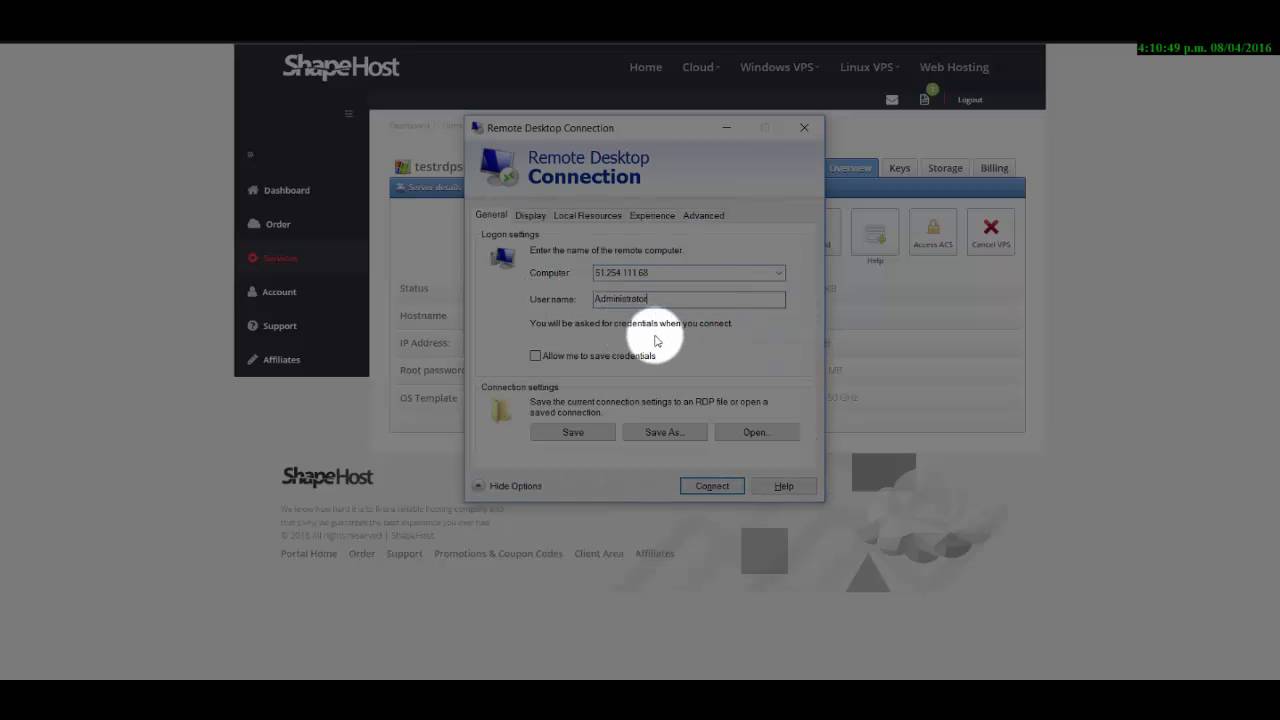Select the General tab
Image resolution: width=1280 pixels, height=720 pixels.
491,215
